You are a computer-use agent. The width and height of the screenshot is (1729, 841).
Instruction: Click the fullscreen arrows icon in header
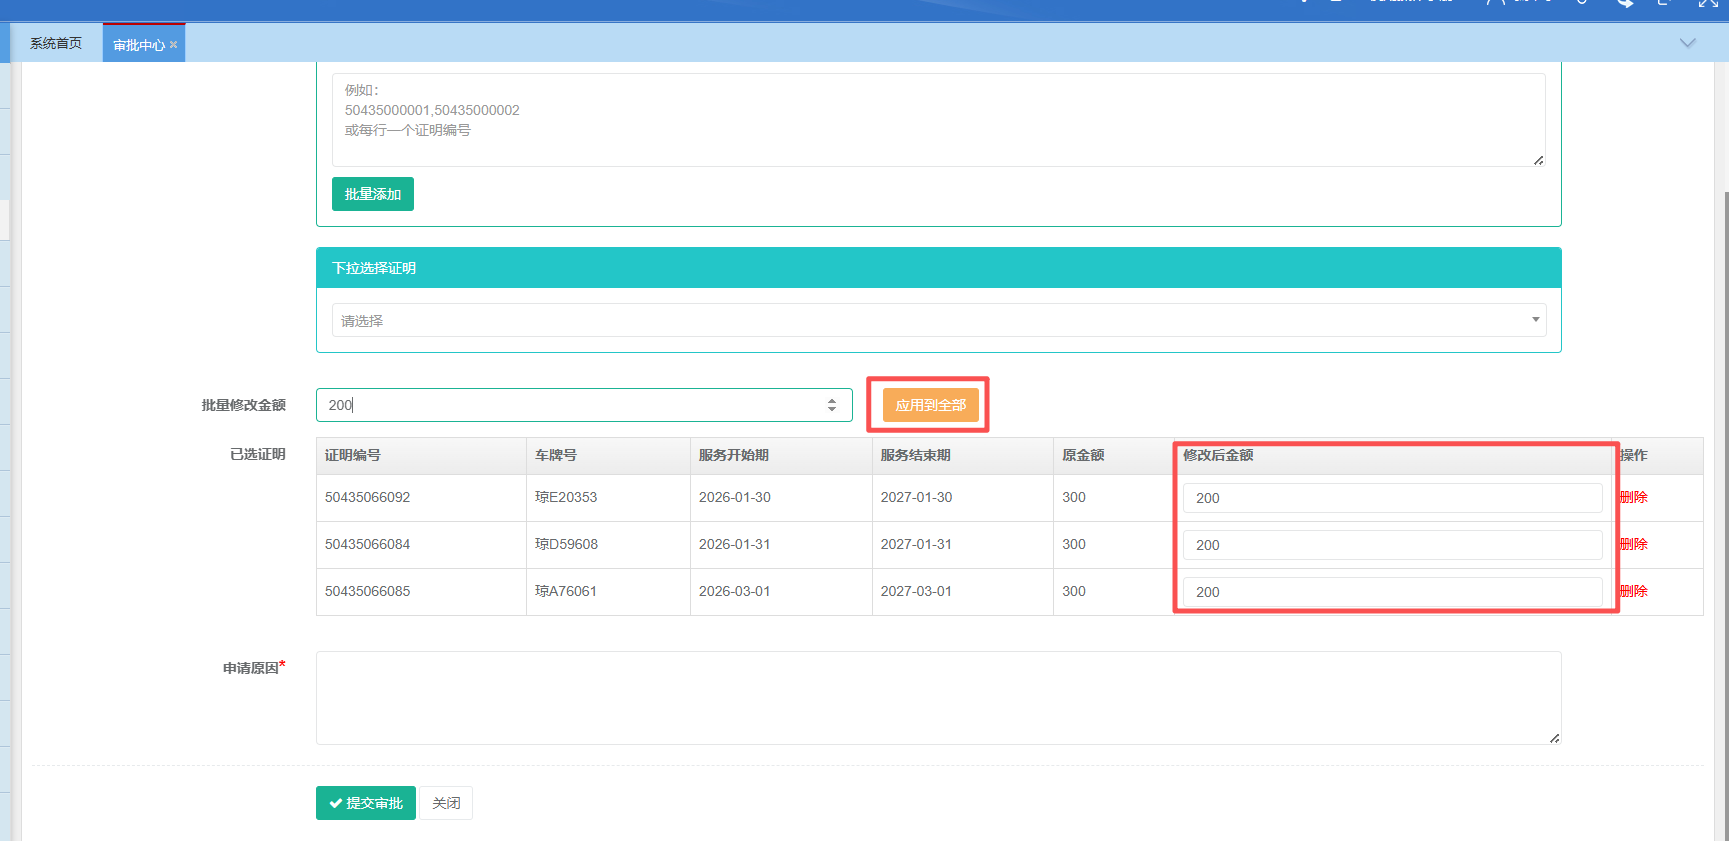pos(1708,4)
